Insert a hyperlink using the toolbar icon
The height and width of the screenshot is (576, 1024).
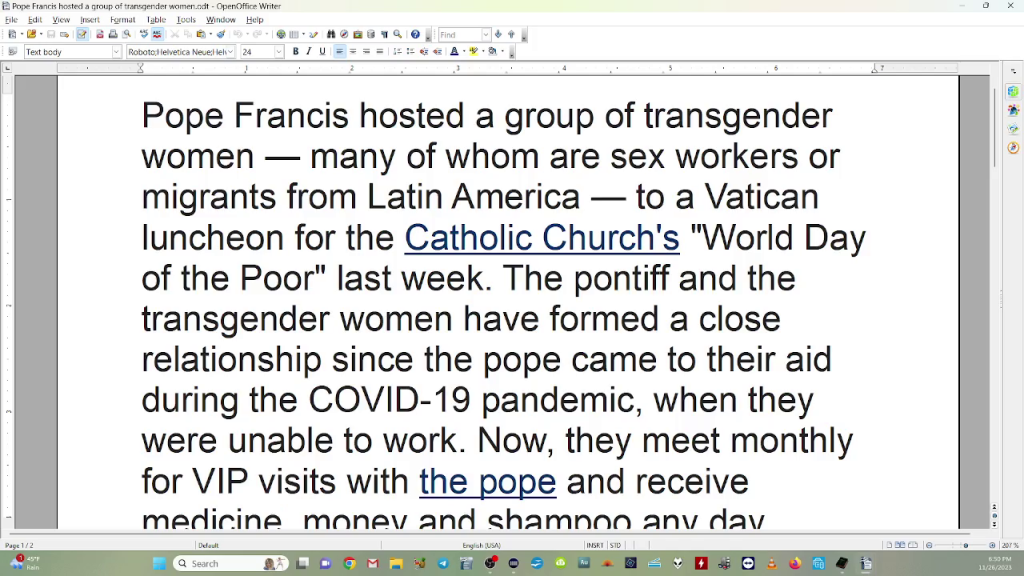point(281,35)
